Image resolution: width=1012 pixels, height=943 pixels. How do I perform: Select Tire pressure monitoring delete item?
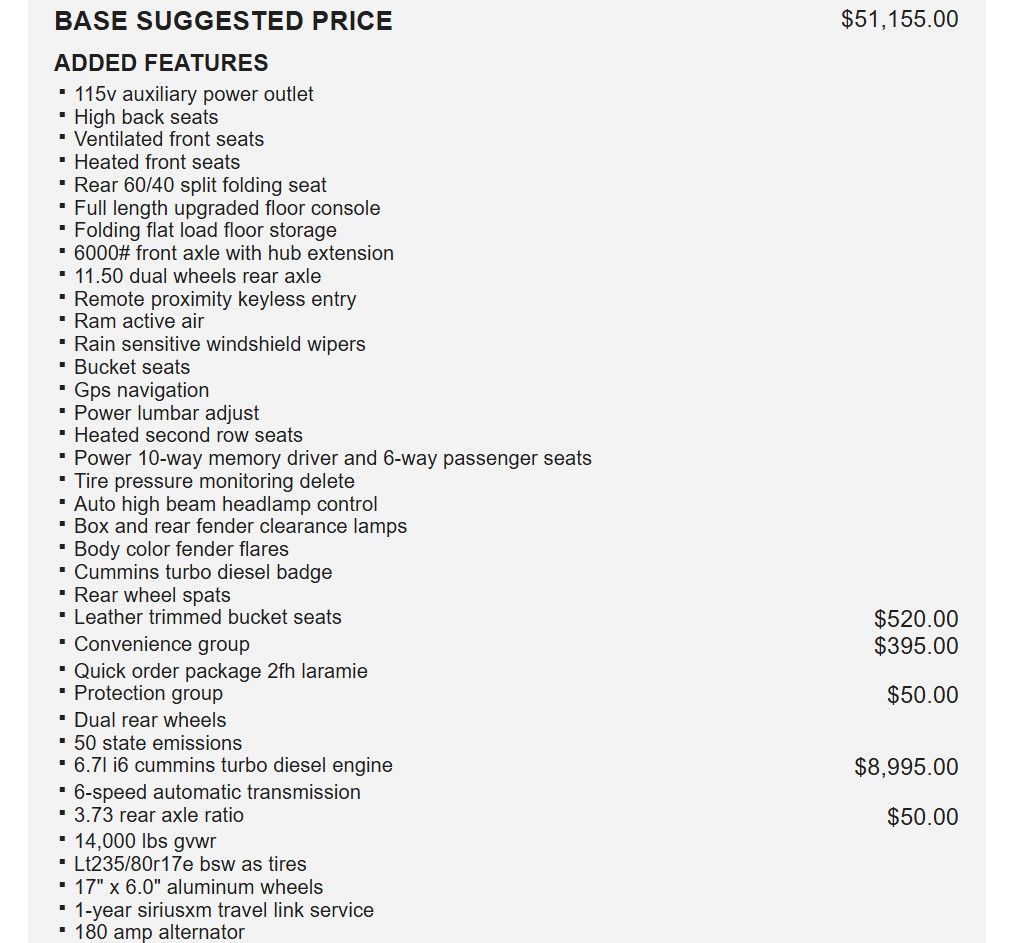pyautogui.click(x=214, y=481)
